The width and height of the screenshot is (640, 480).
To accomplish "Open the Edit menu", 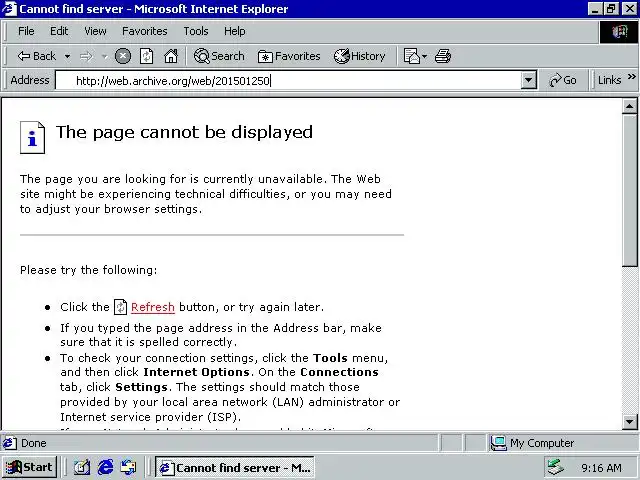I will coord(59,31).
